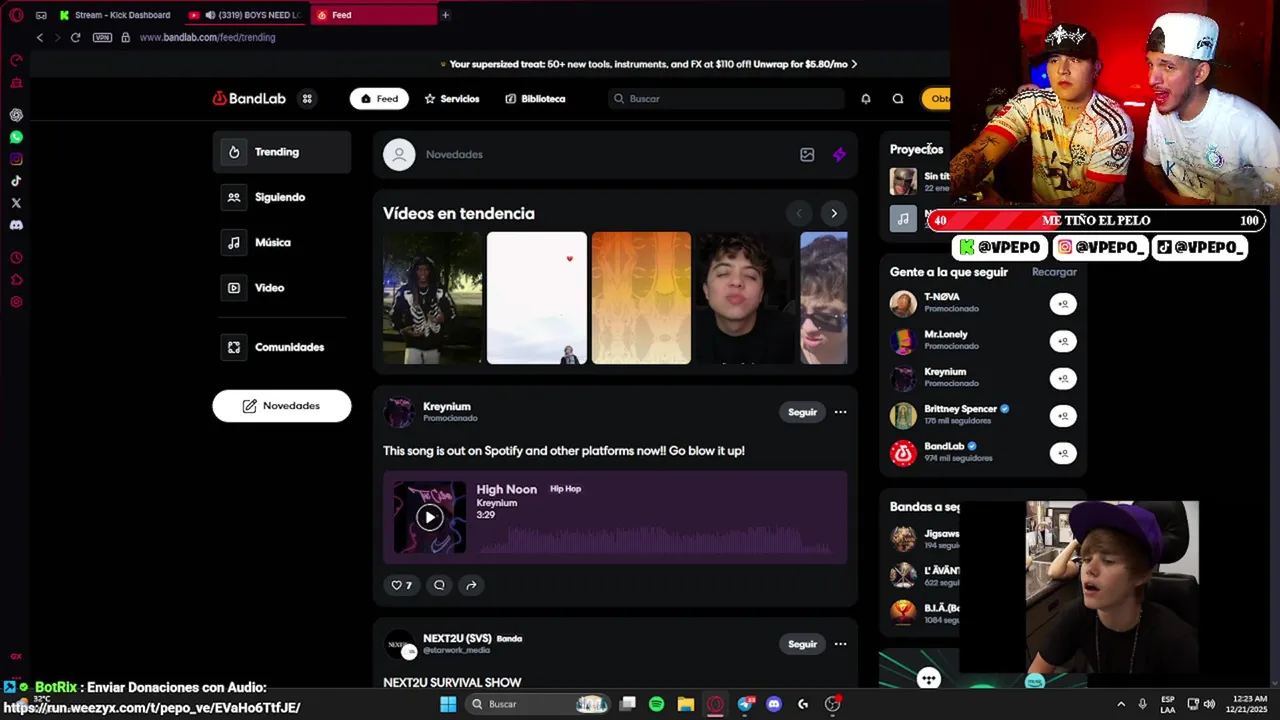Follow BandLab with the add-user icon
Viewport: 1280px width, 720px height.
(x=1063, y=453)
